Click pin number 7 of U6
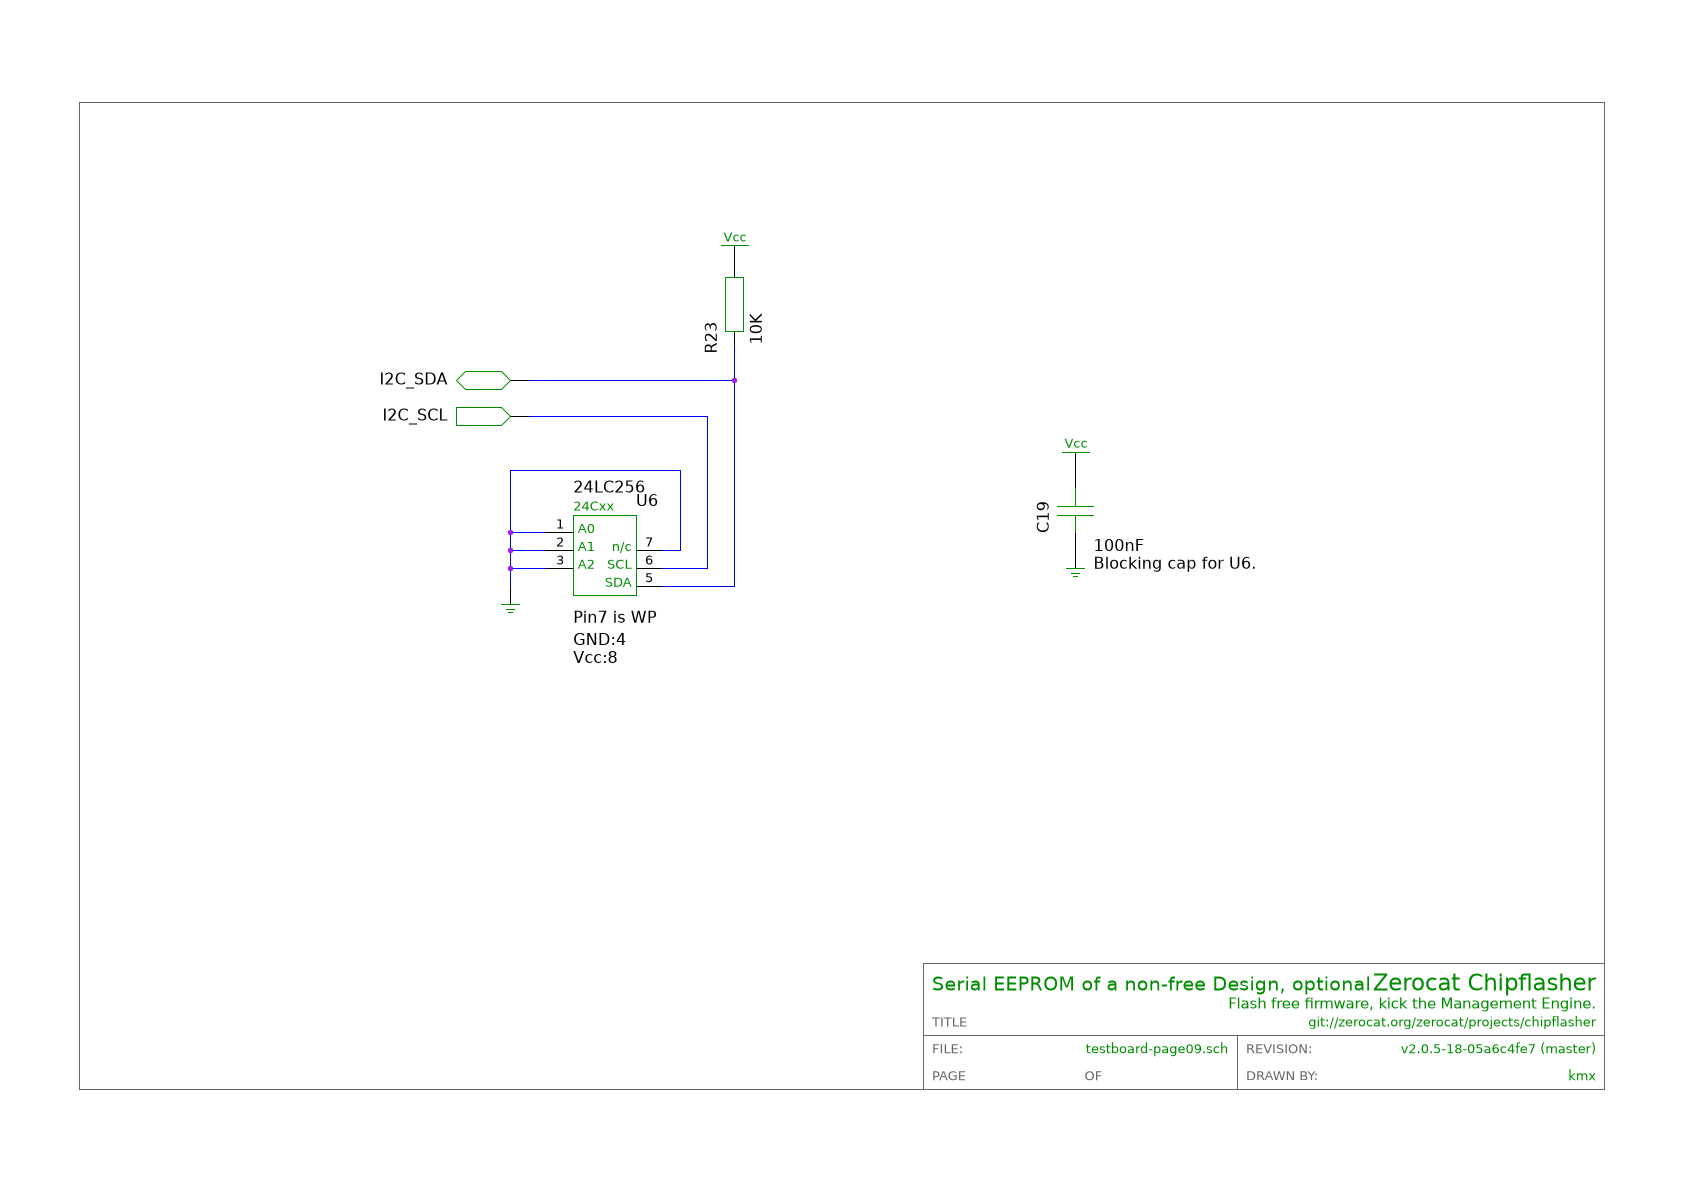This screenshot has height=1191, width=1684. point(649,542)
